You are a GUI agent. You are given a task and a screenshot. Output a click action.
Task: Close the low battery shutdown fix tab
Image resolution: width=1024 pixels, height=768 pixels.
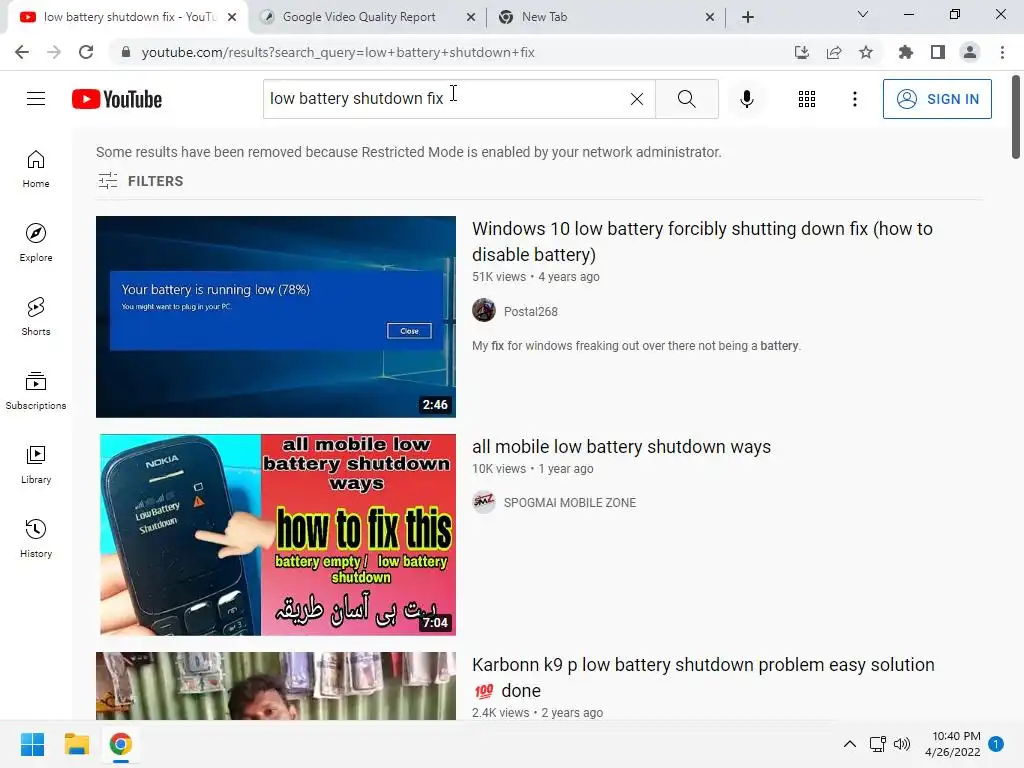(232, 18)
